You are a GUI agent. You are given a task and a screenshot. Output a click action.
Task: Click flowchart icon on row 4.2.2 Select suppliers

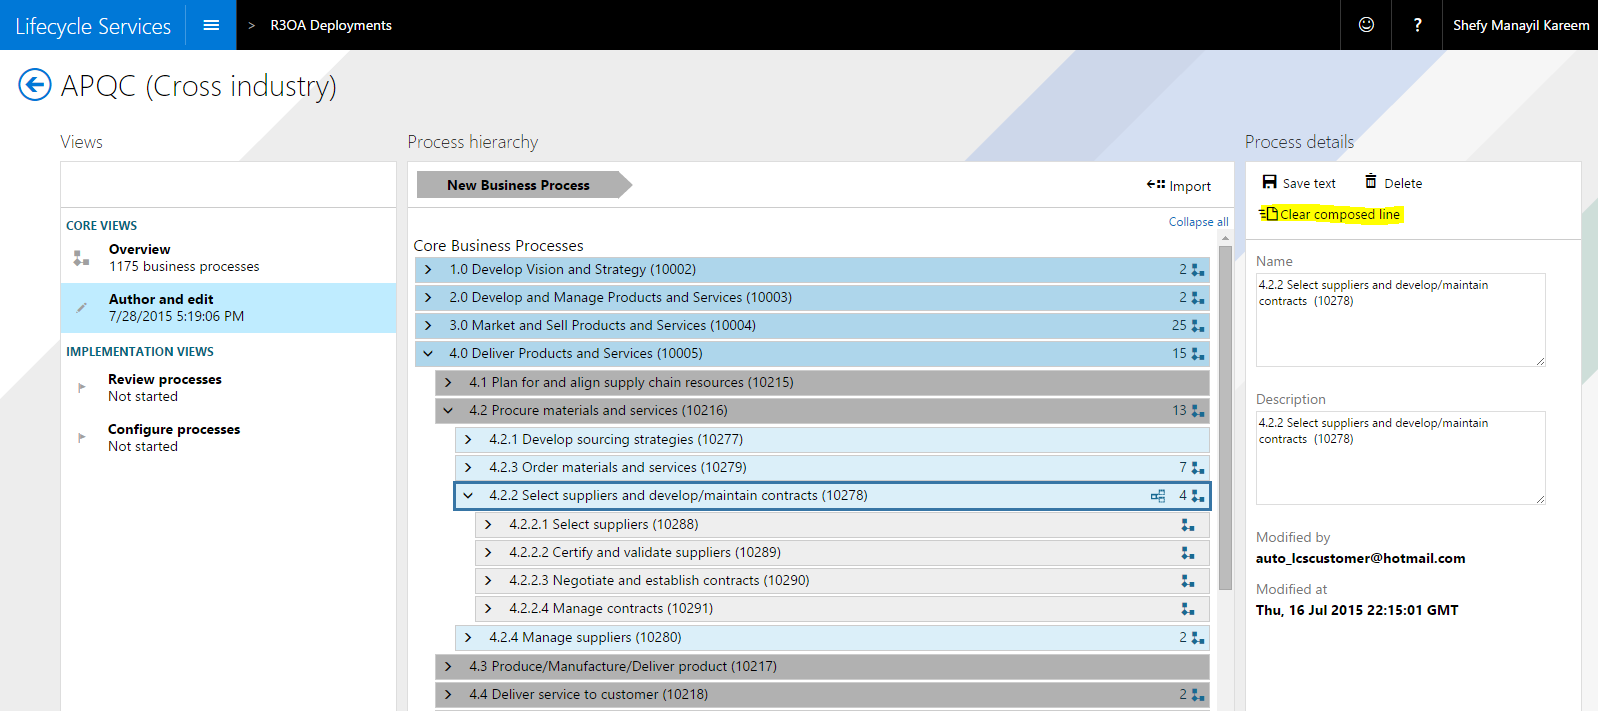[x=1158, y=496]
